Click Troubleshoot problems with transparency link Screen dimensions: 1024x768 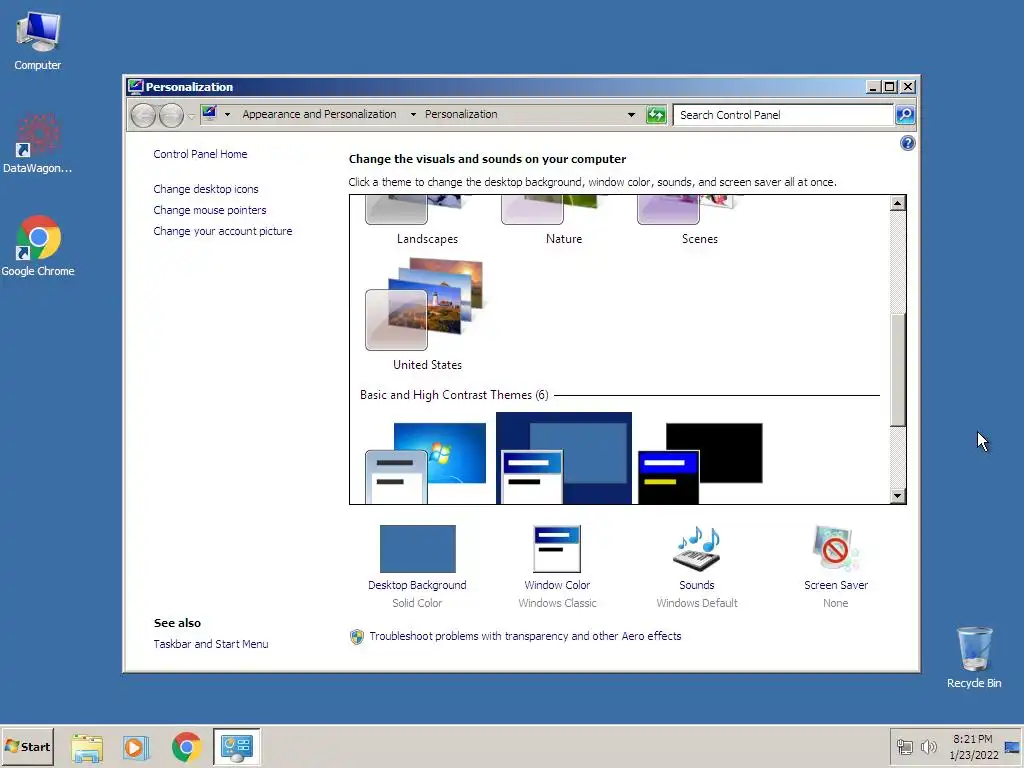click(525, 636)
